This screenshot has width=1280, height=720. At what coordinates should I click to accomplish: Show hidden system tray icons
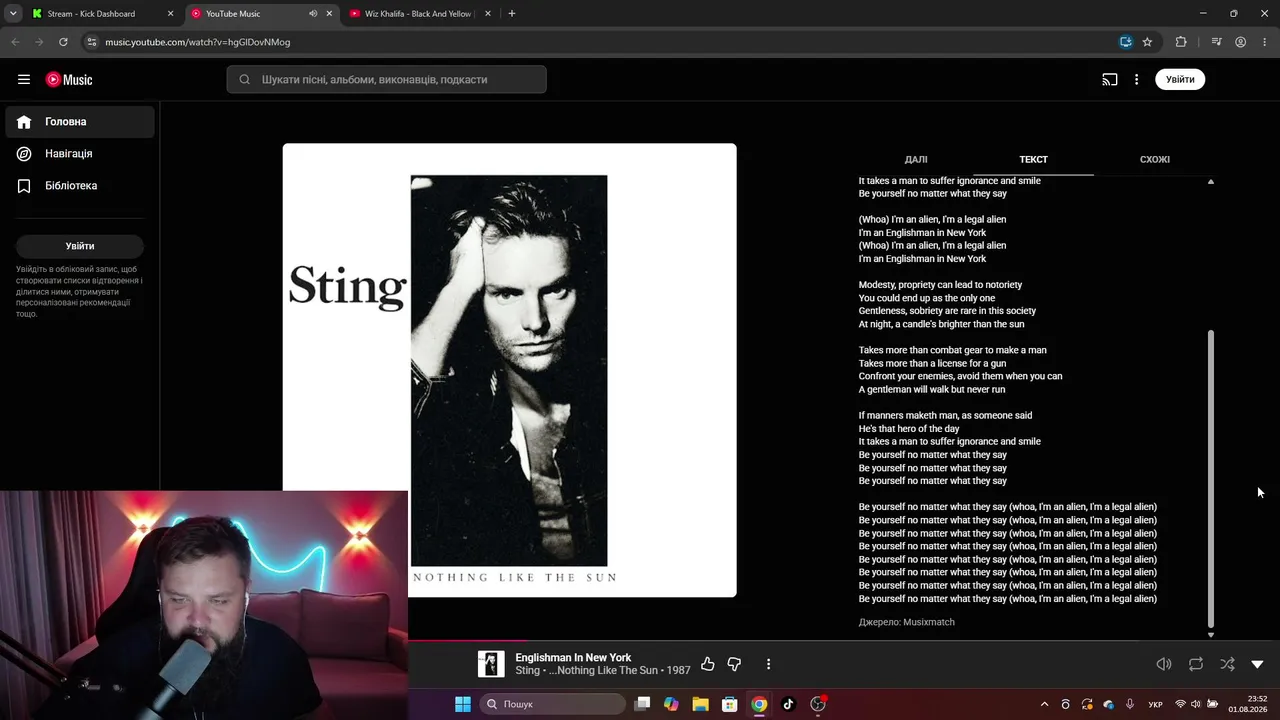(1045, 704)
